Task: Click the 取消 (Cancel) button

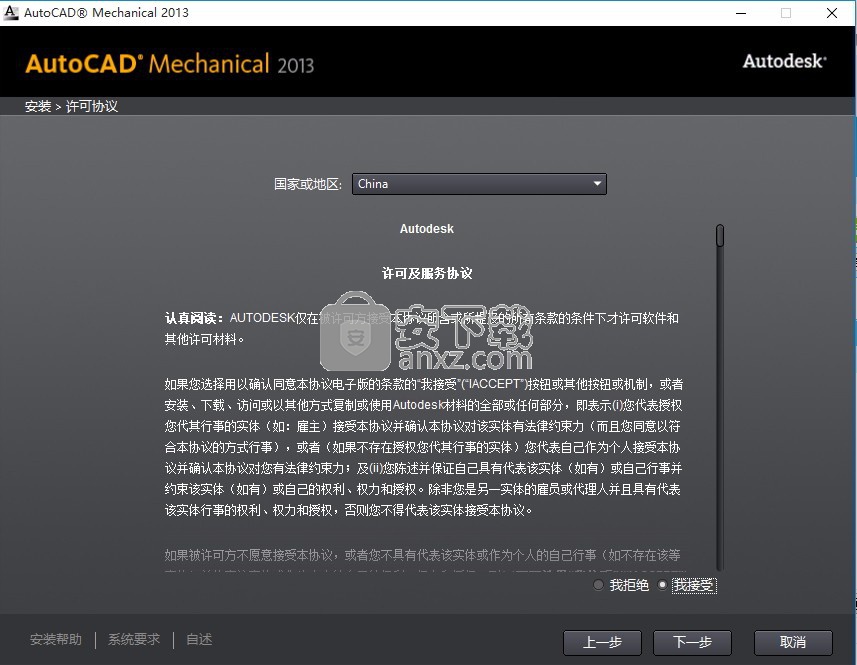Action: click(x=793, y=642)
